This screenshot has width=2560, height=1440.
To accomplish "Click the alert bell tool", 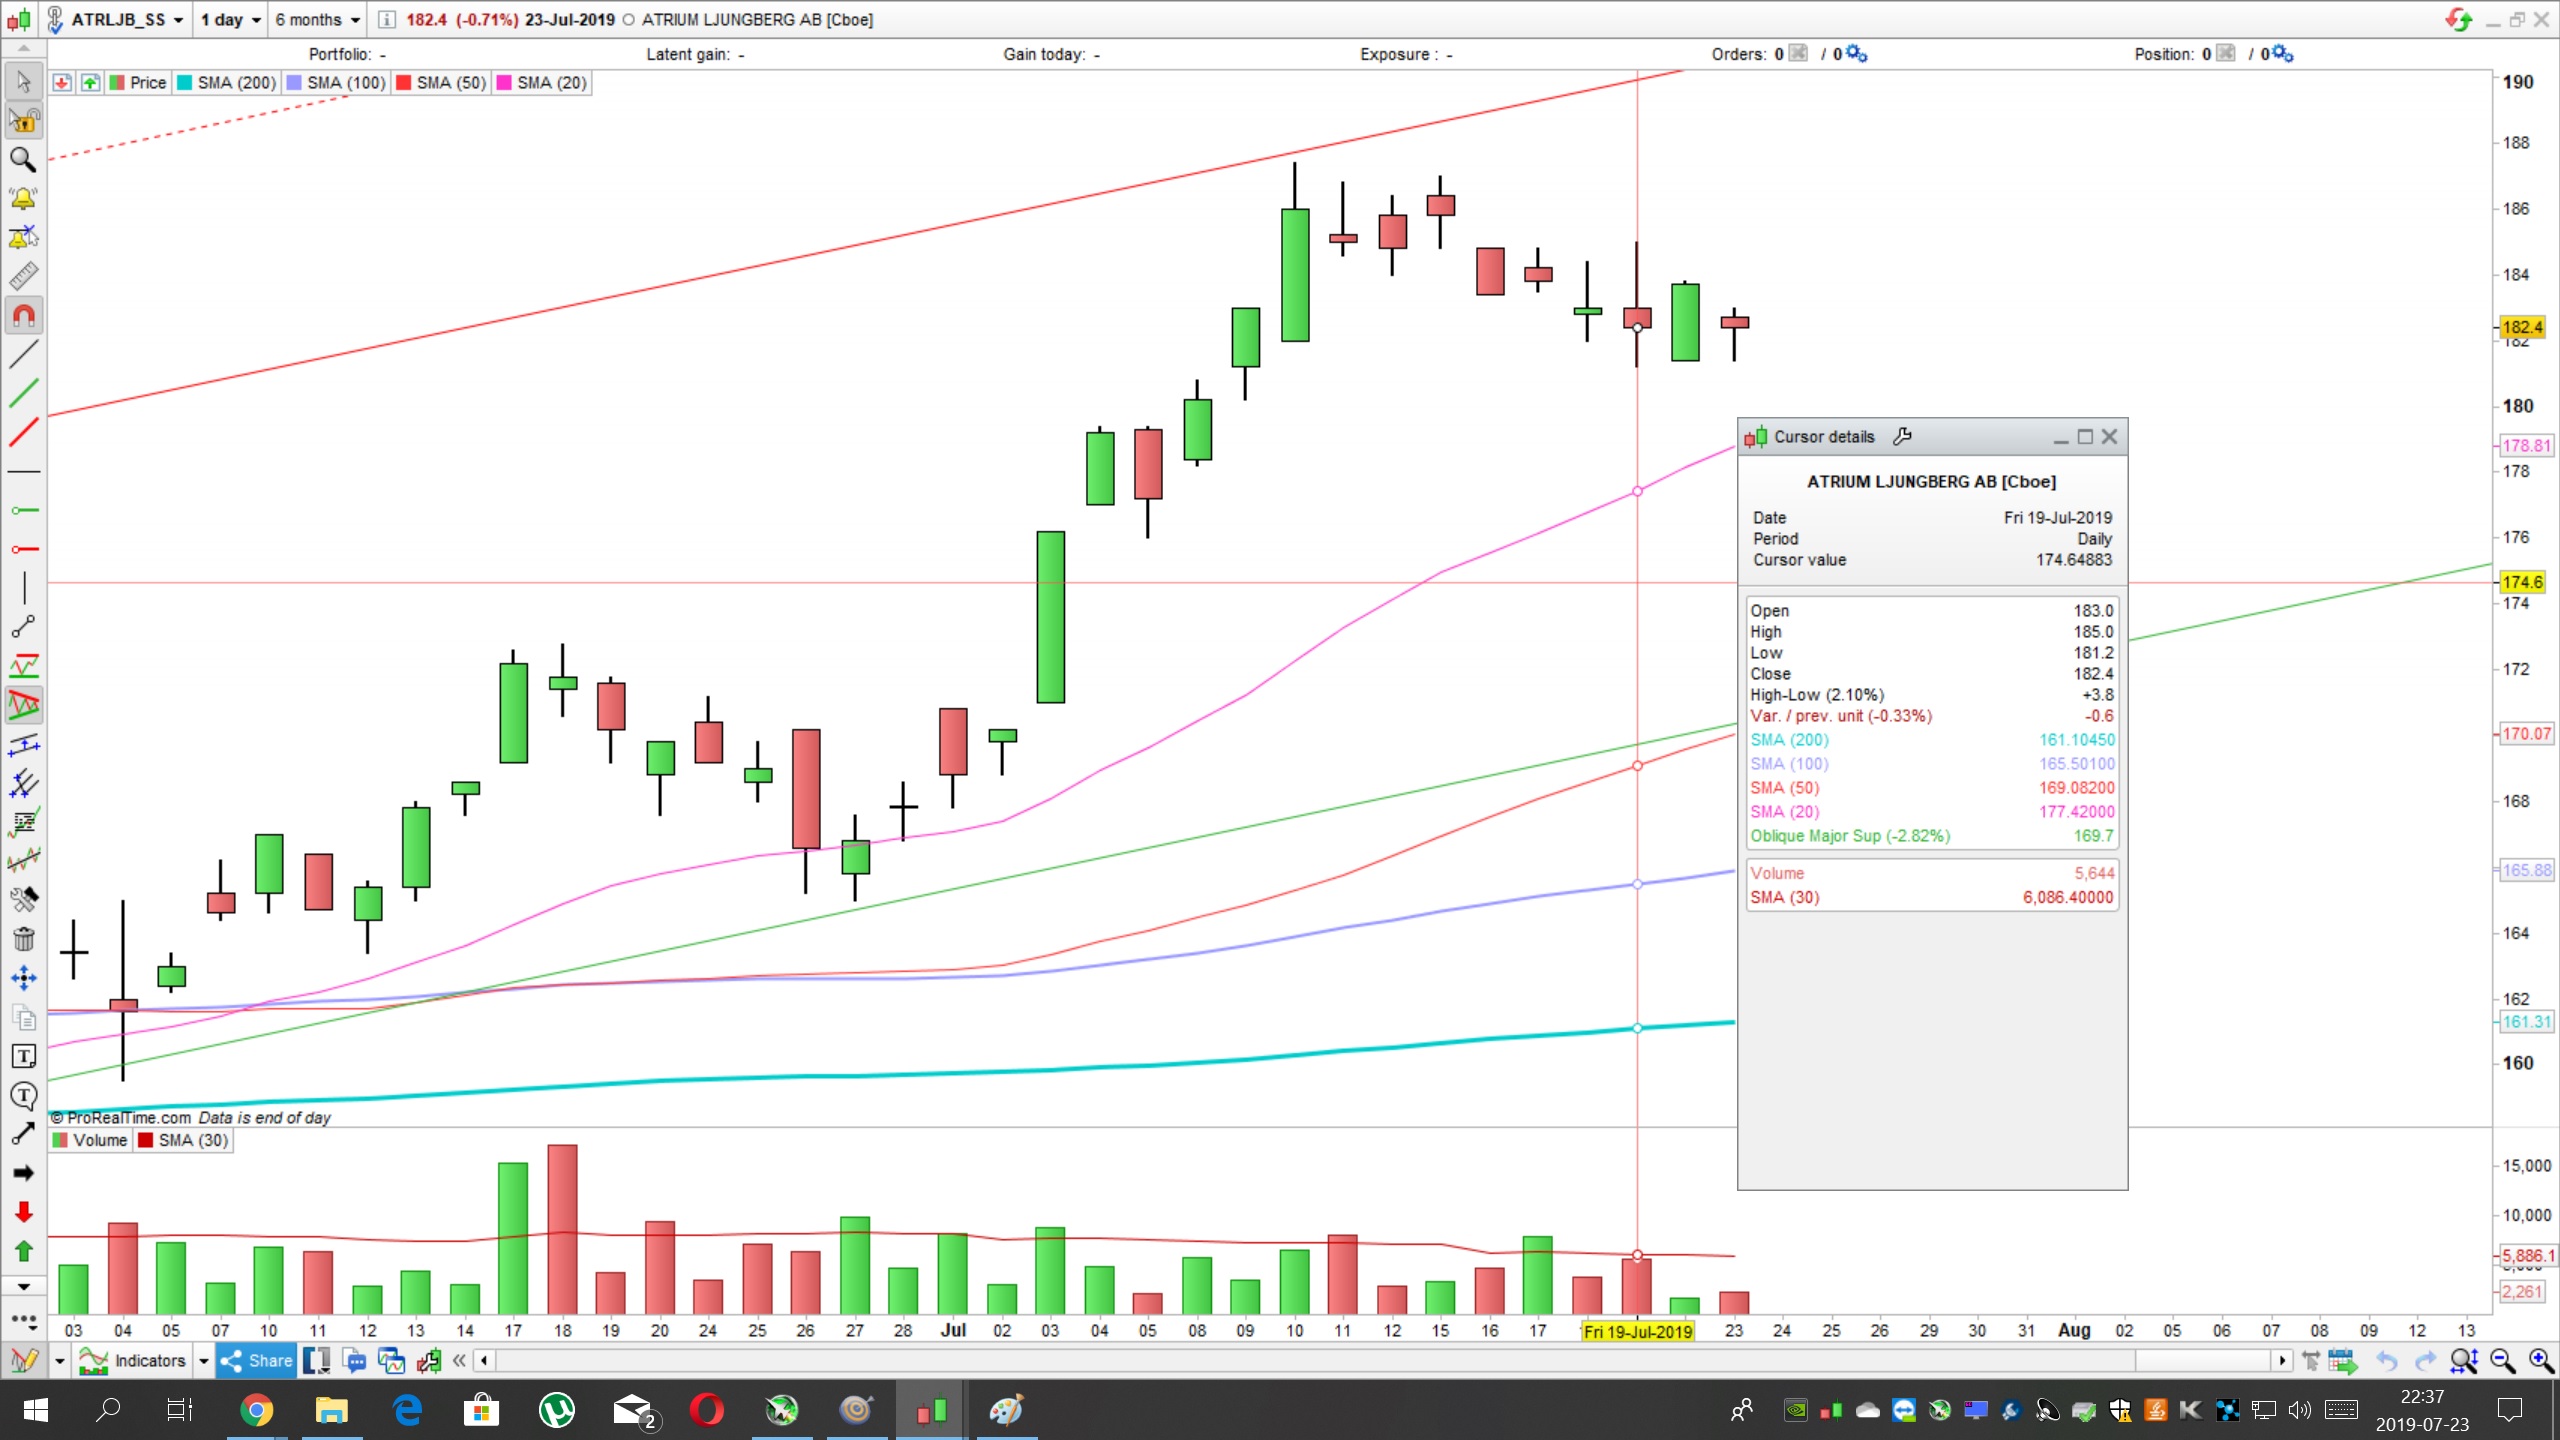I will point(23,198).
